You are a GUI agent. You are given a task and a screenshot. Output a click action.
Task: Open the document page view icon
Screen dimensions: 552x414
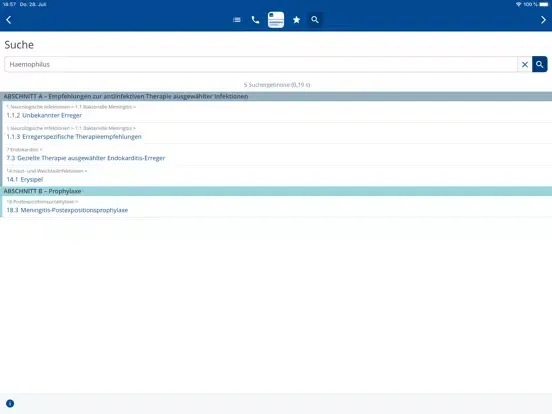coord(276,20)
